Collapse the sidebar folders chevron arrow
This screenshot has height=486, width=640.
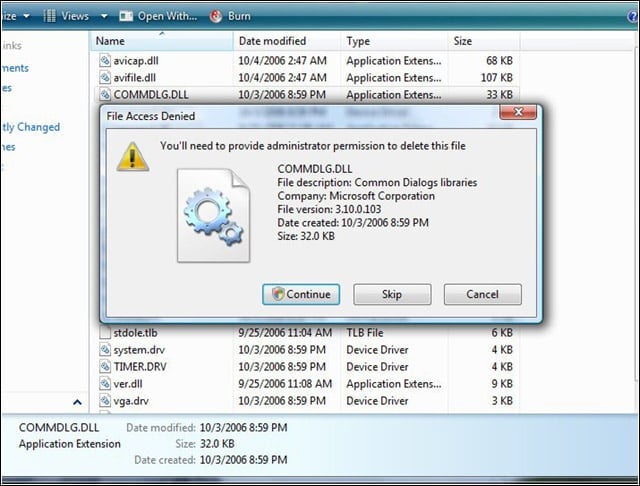point(77,402)
